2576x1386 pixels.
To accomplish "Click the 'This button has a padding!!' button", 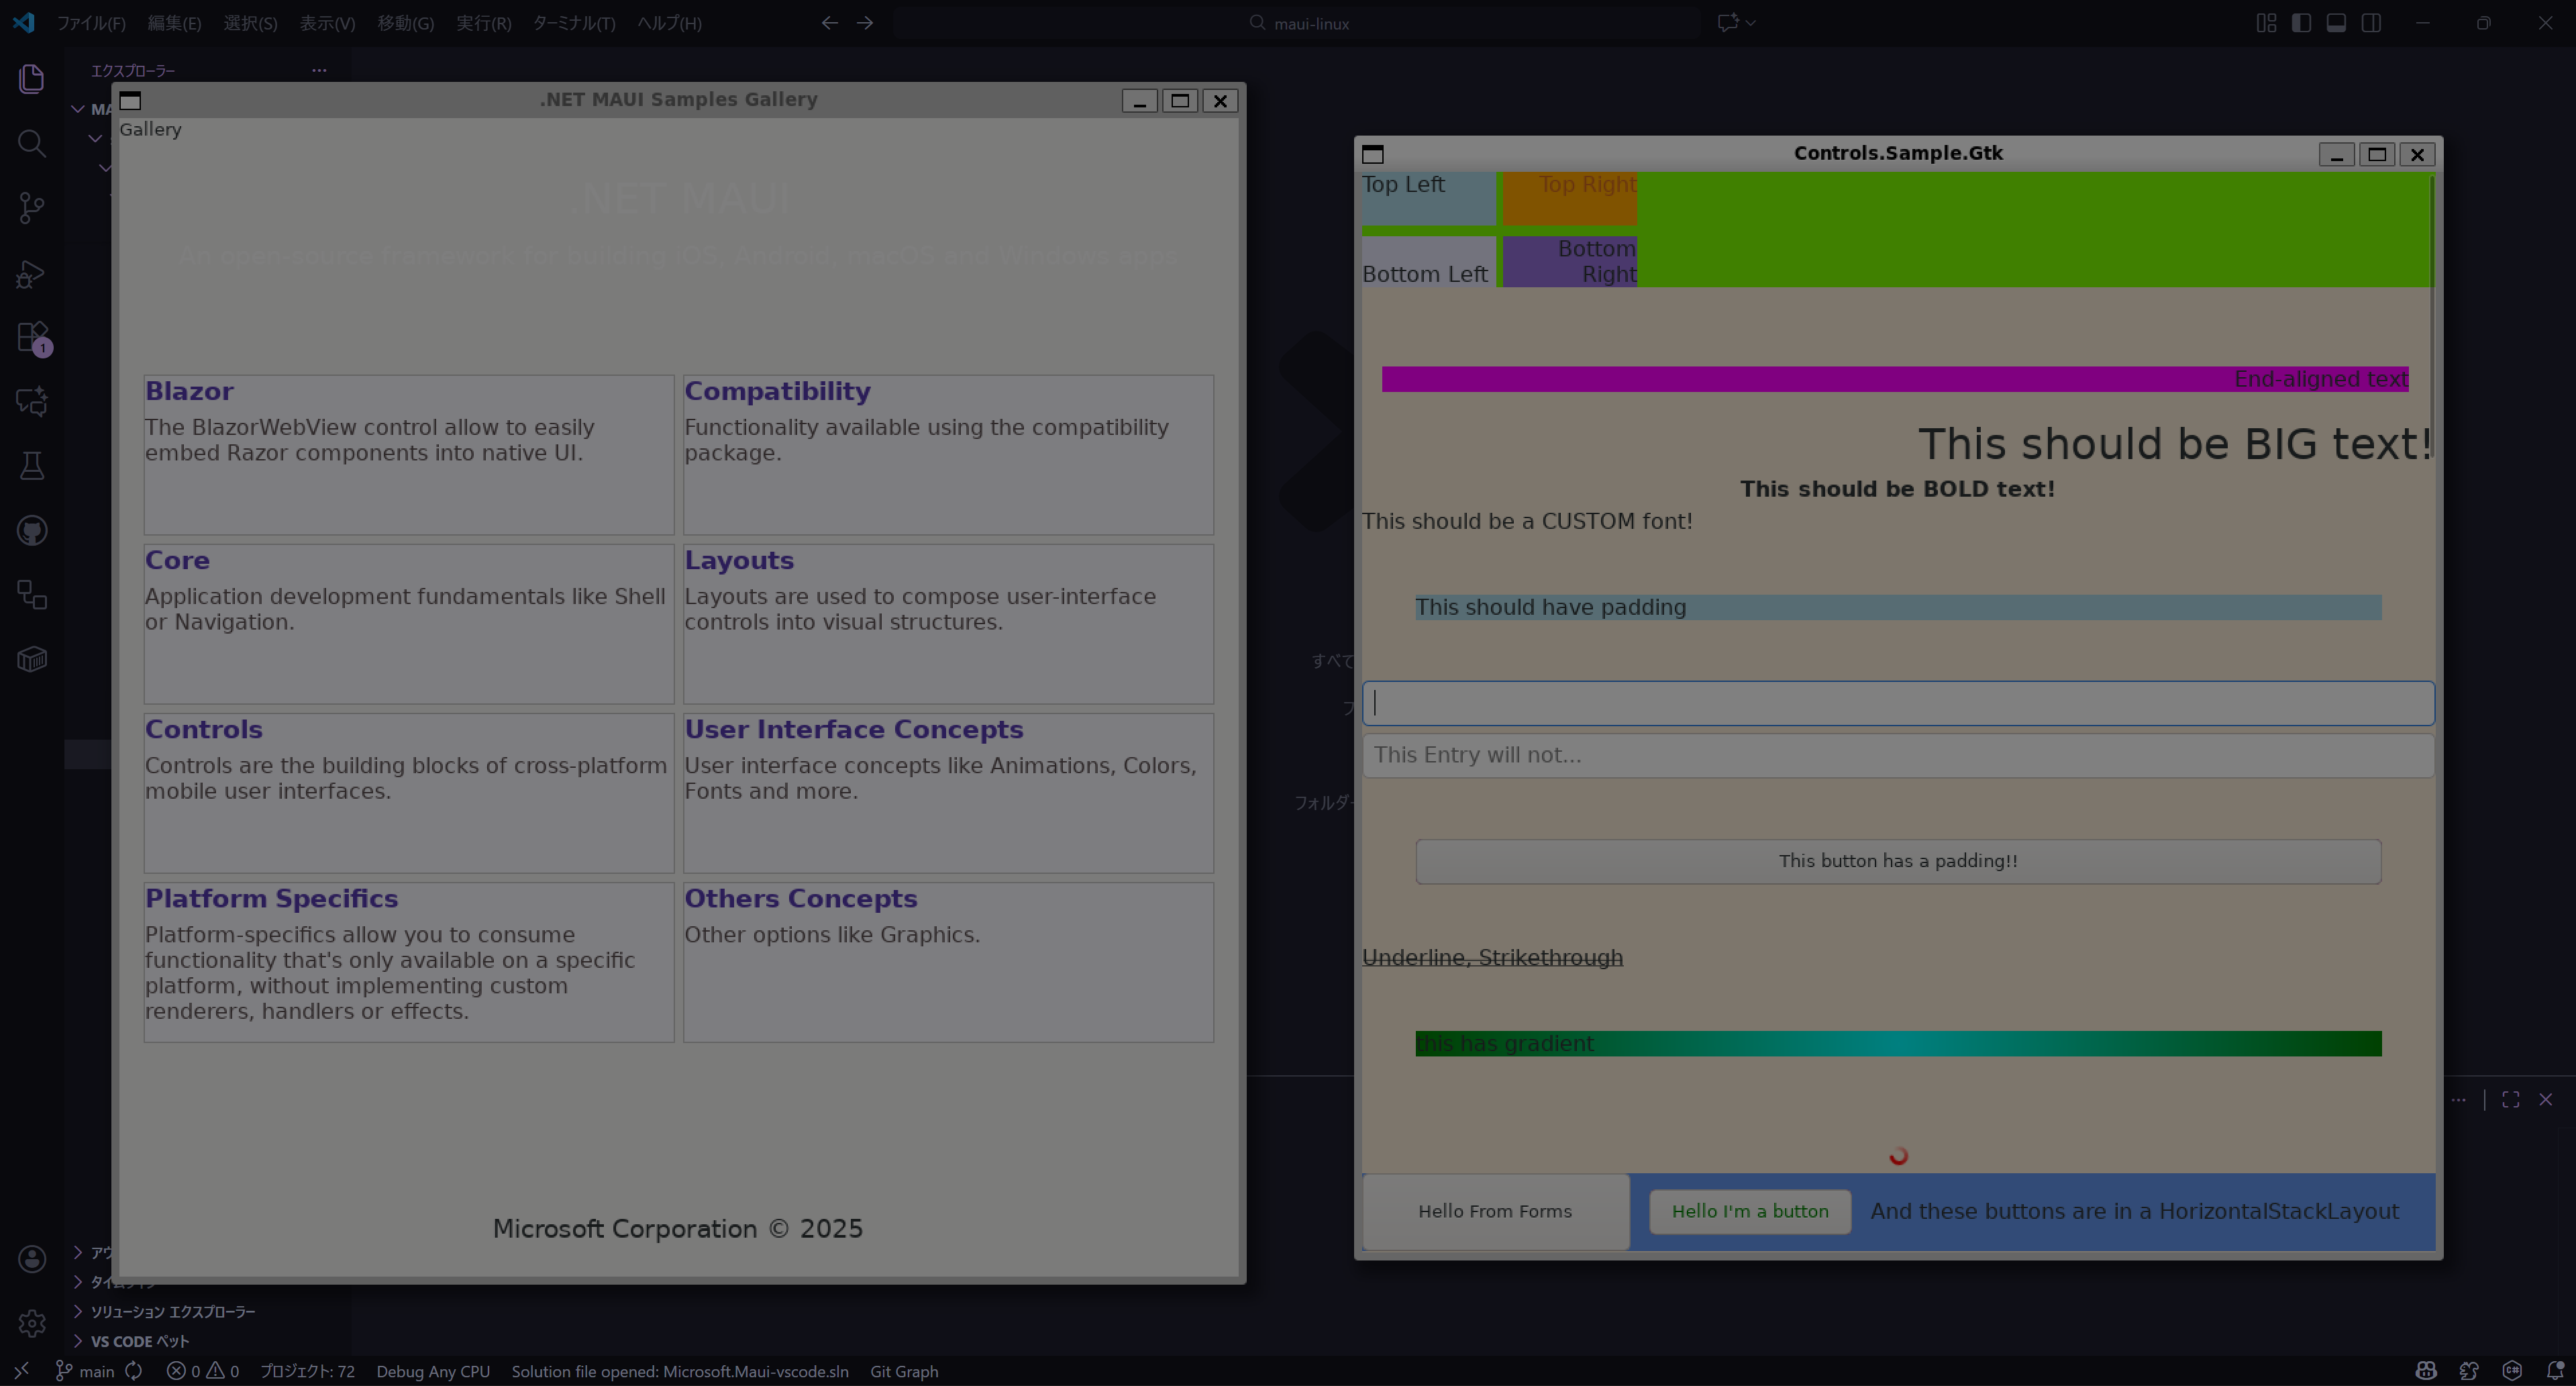I will pyautogui.click(x=1897, y=861).
